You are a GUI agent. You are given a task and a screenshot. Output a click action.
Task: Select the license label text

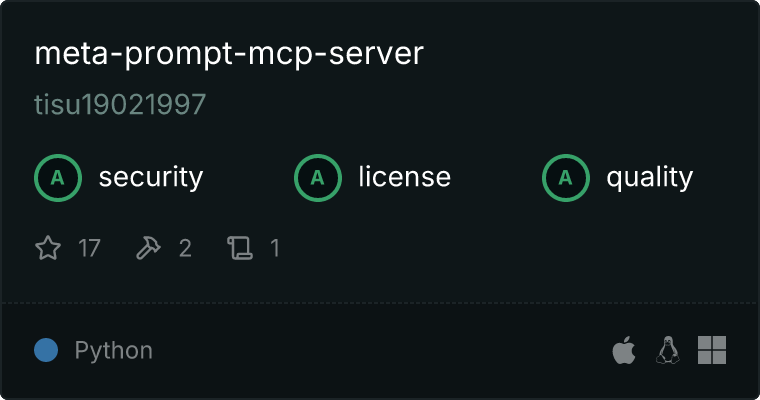[x=405, y=176]
